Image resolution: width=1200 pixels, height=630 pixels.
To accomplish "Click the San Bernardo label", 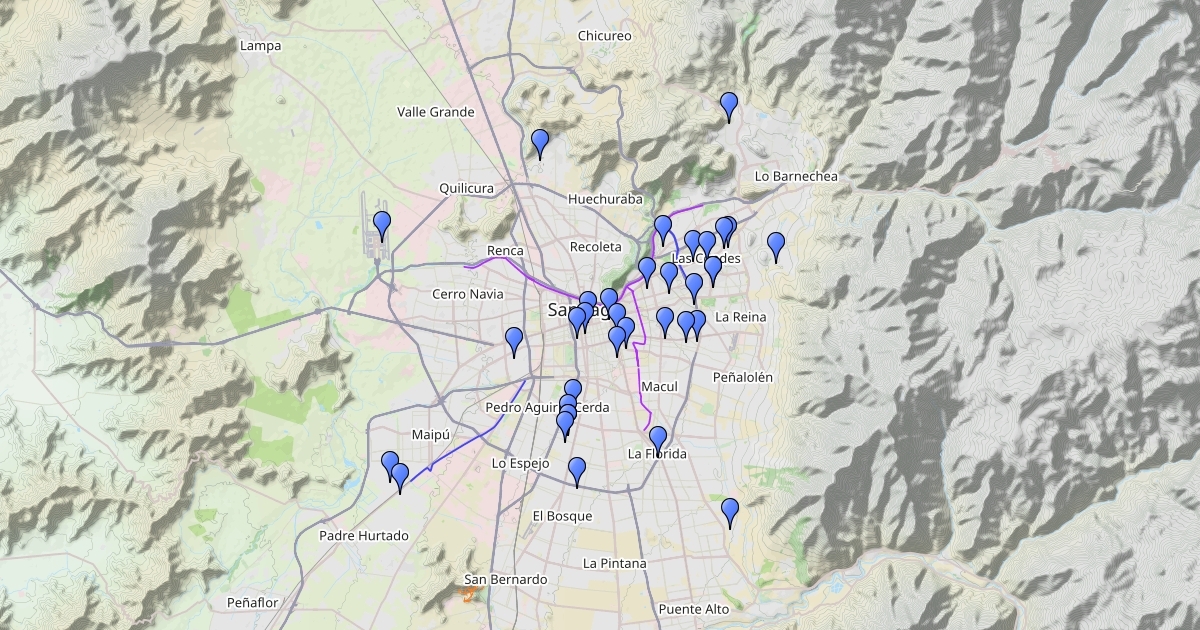I will 506,579.
